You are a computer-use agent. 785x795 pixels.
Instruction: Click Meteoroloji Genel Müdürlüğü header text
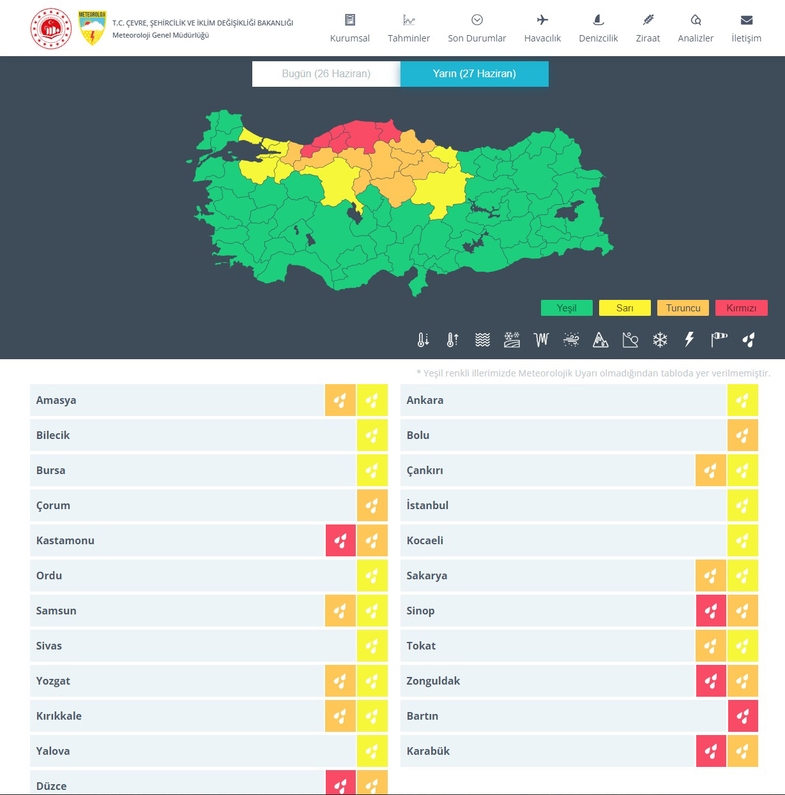click(x=160, y=35)
